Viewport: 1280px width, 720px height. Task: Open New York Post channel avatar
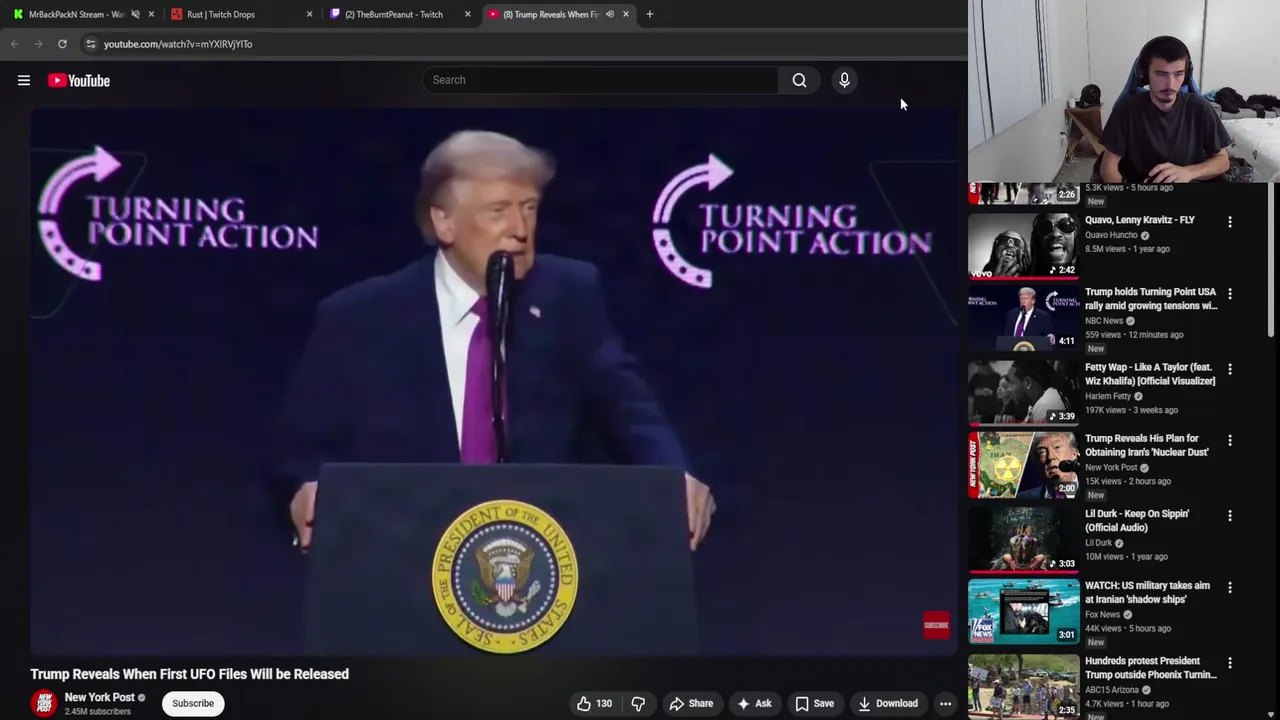(x=43, y=703)
